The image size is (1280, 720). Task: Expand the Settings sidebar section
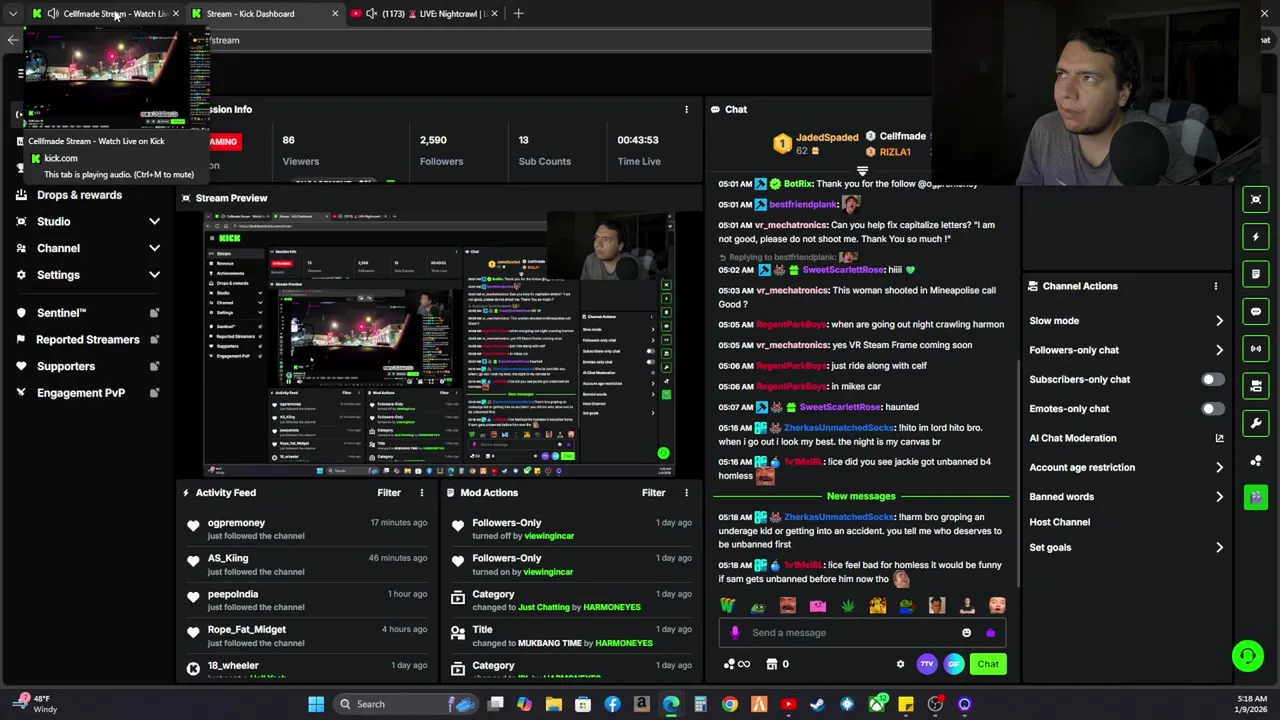pyautogui.click(x=154, y=275)
